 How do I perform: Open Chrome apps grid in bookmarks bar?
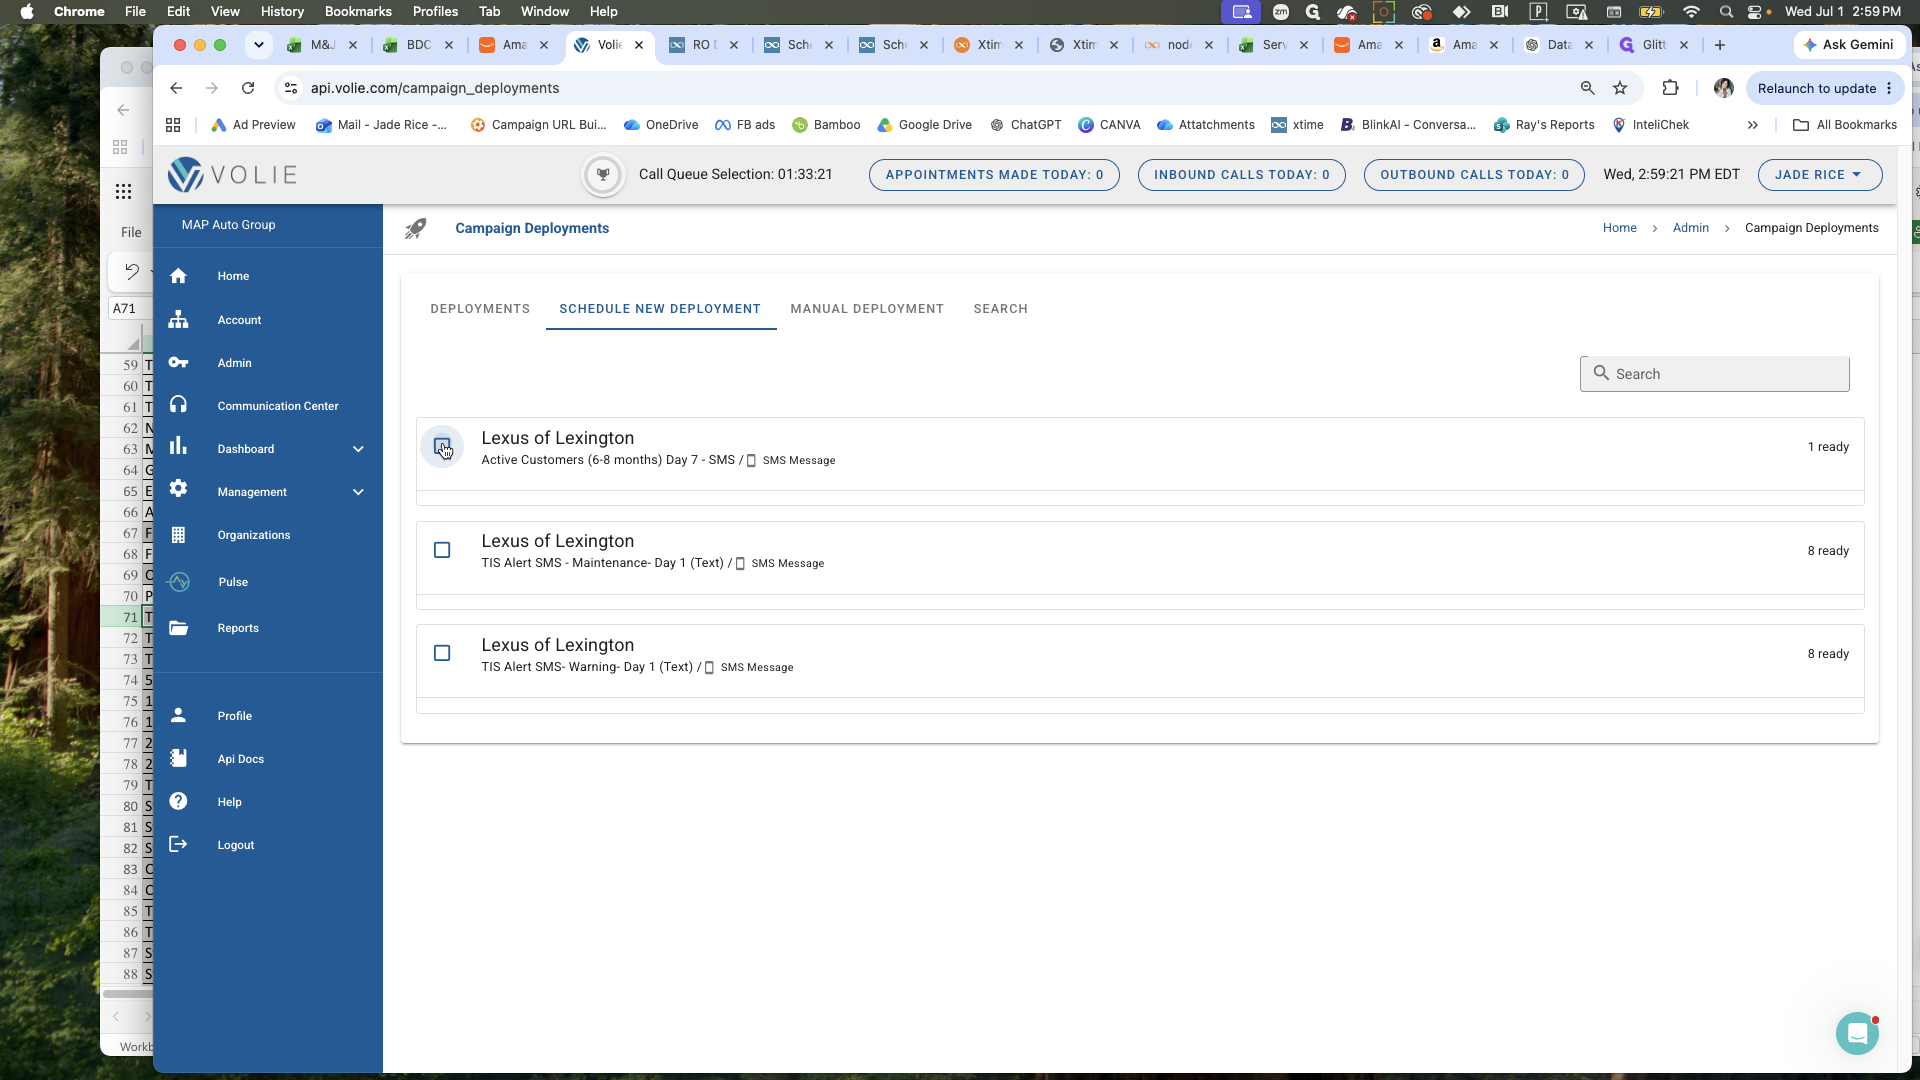click(173, 125)
